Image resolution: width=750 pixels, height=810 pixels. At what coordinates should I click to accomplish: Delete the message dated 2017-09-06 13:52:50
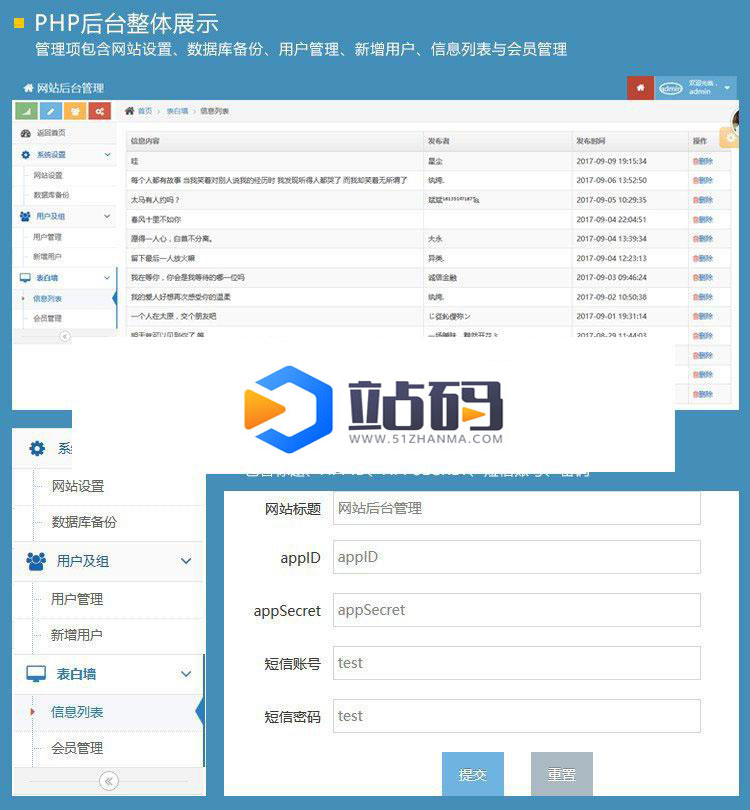702,180
